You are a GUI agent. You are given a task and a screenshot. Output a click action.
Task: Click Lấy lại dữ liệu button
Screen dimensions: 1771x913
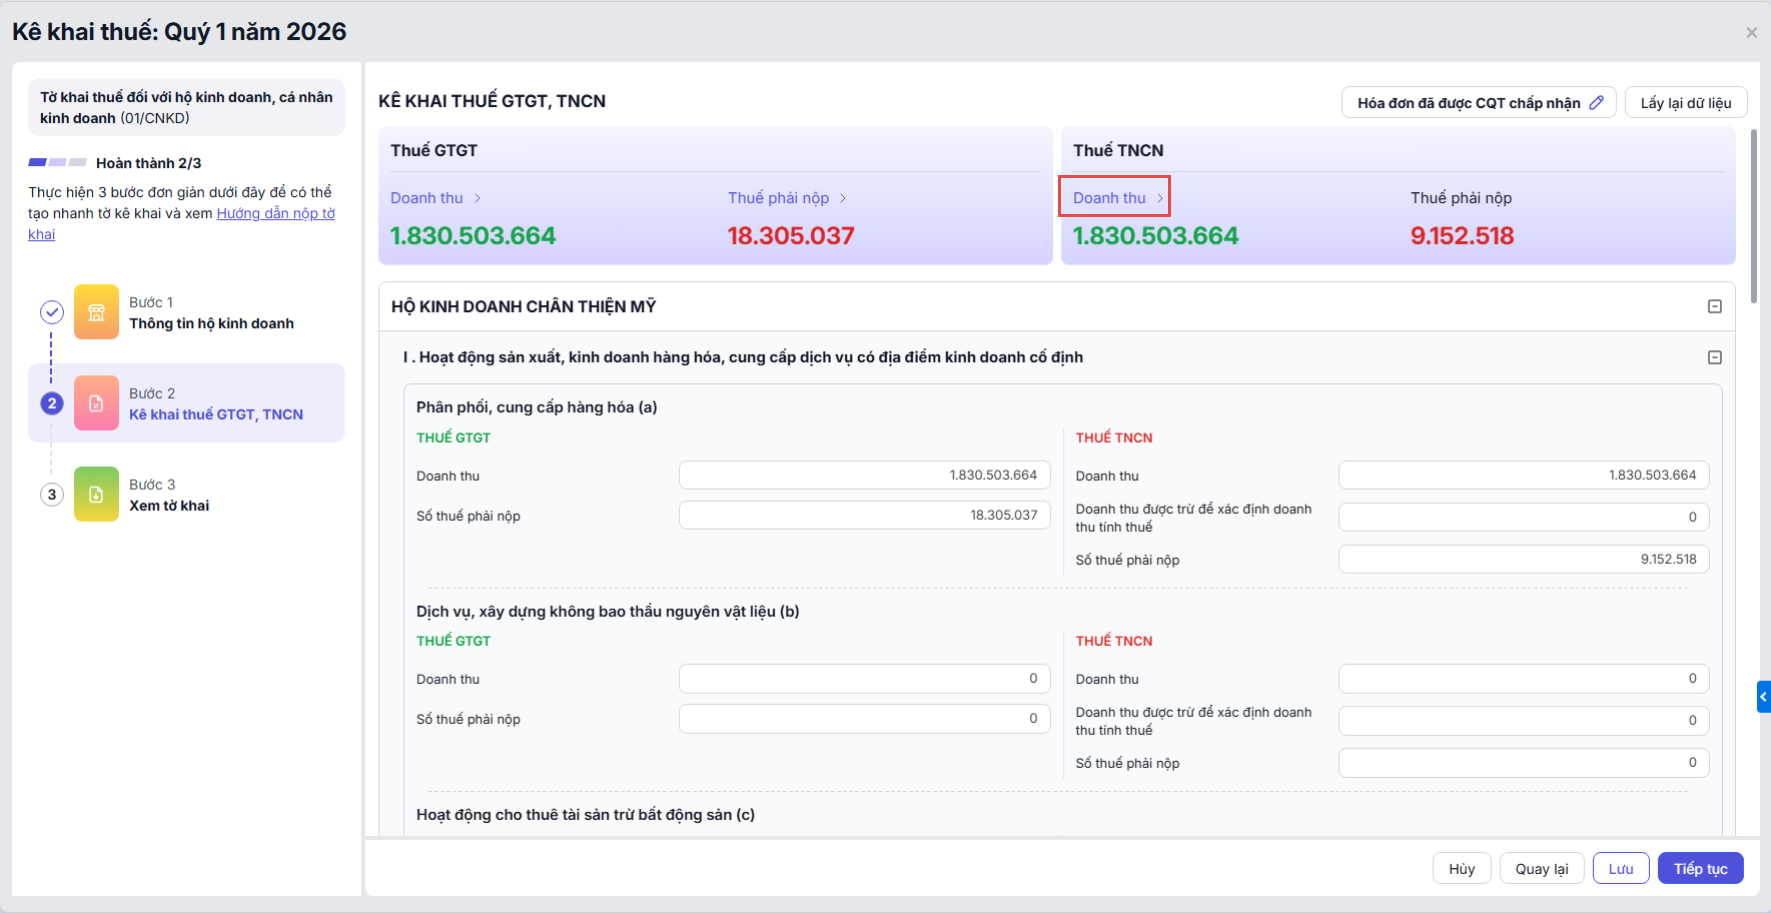(x=1686, y=102)
